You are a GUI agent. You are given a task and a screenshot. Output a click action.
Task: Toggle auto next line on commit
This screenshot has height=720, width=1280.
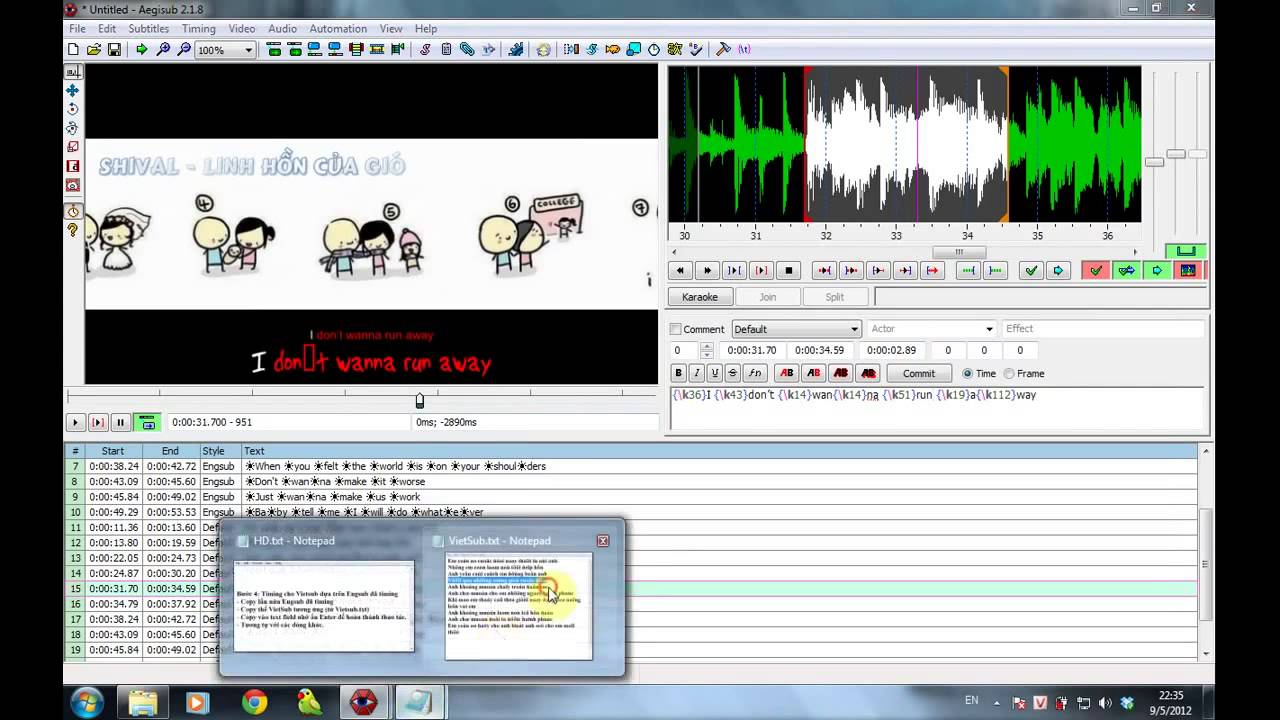pos(1126,271)
